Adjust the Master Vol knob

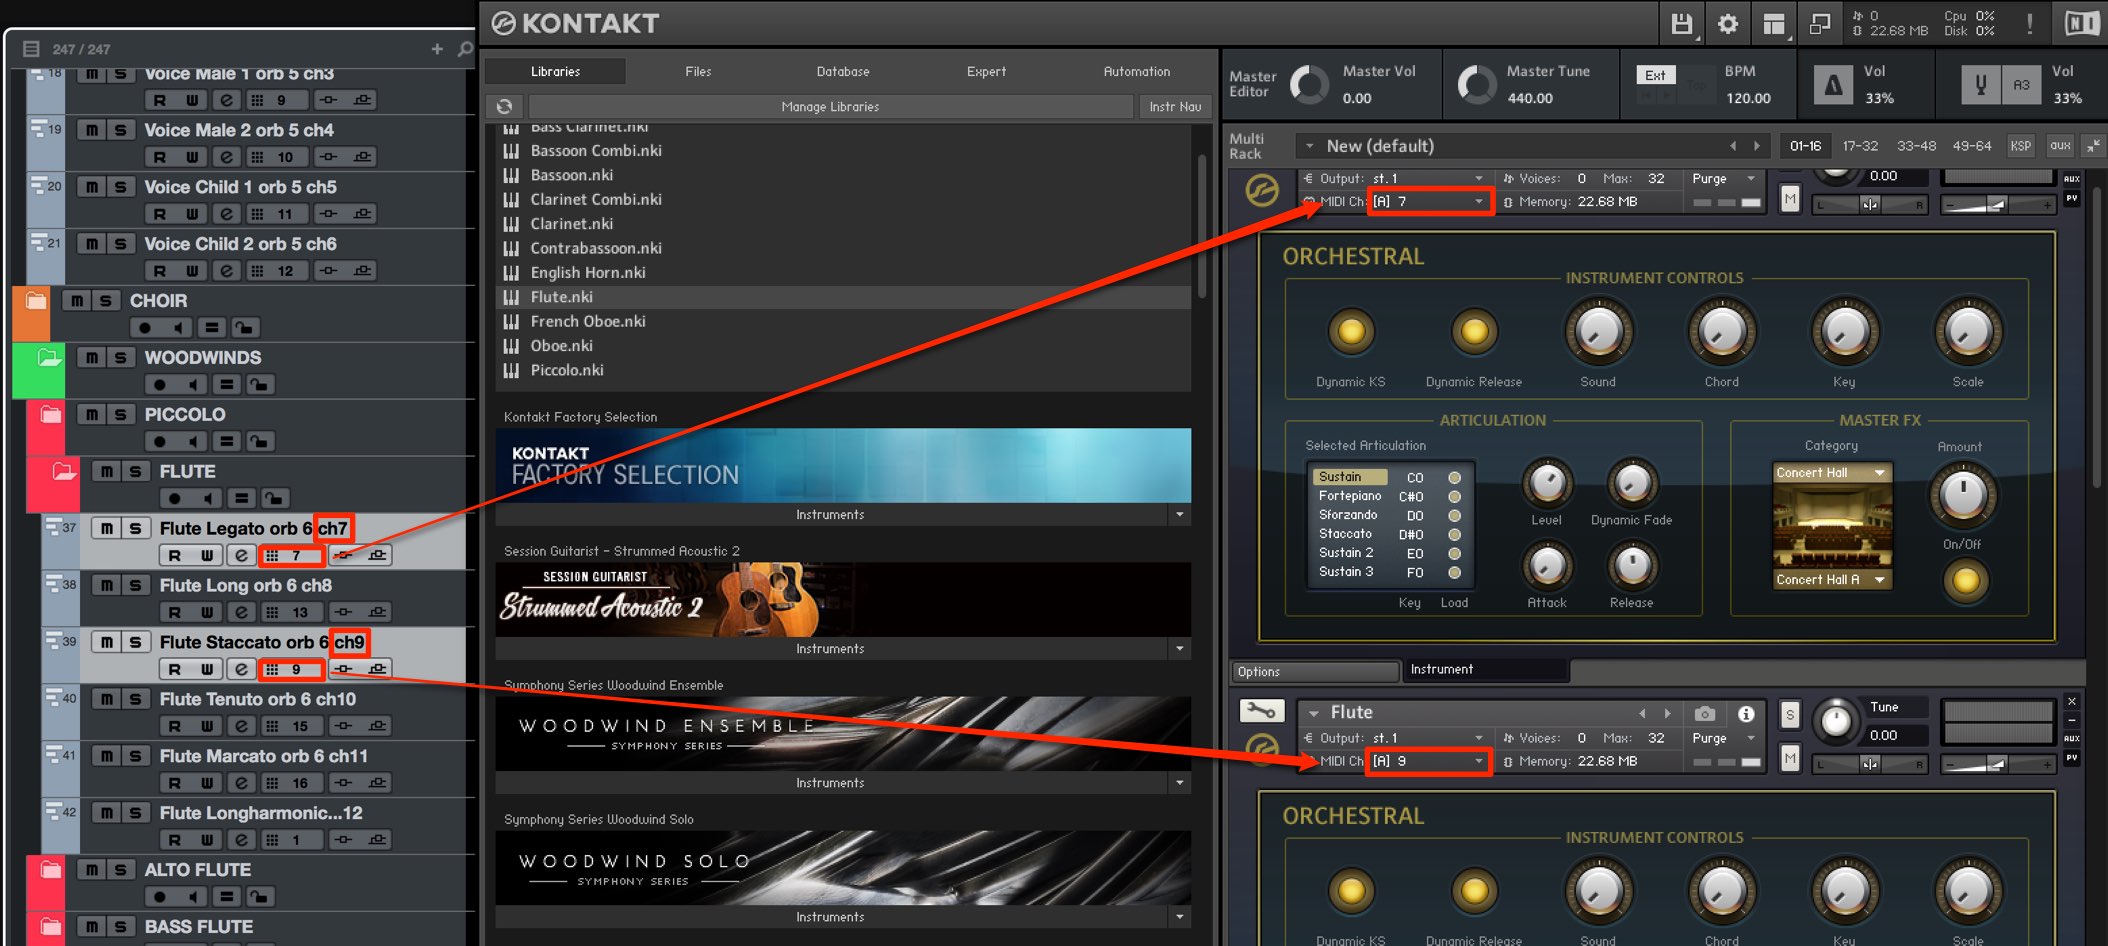pos(1309,85)
